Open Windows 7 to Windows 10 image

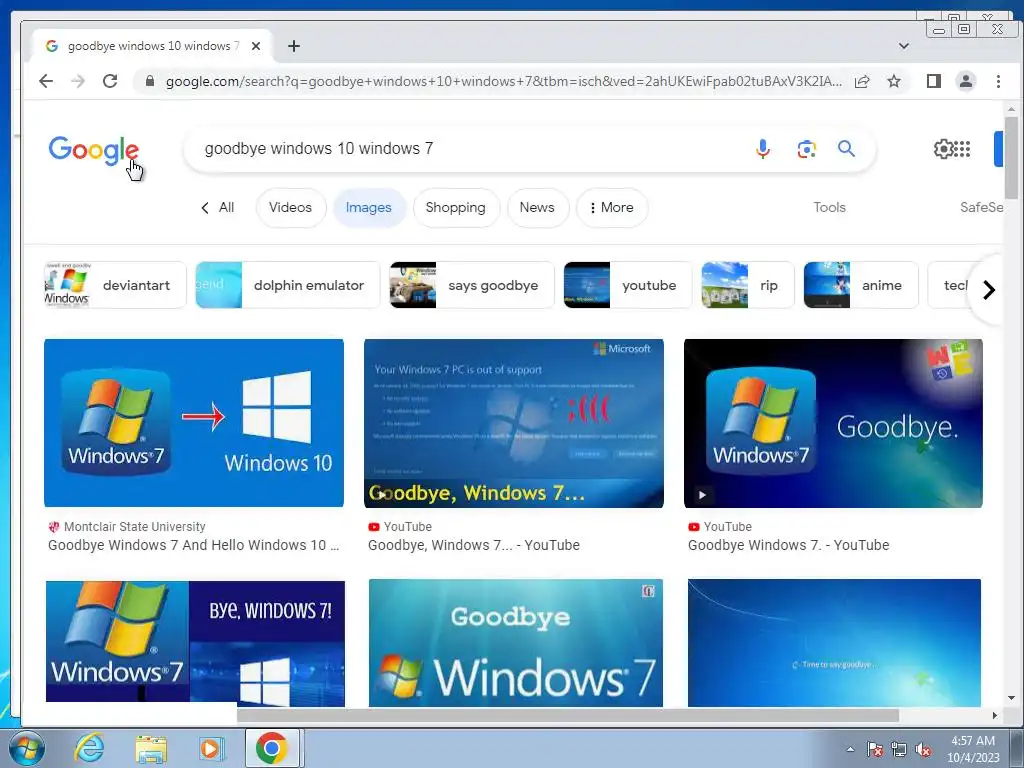coord(194,423)
